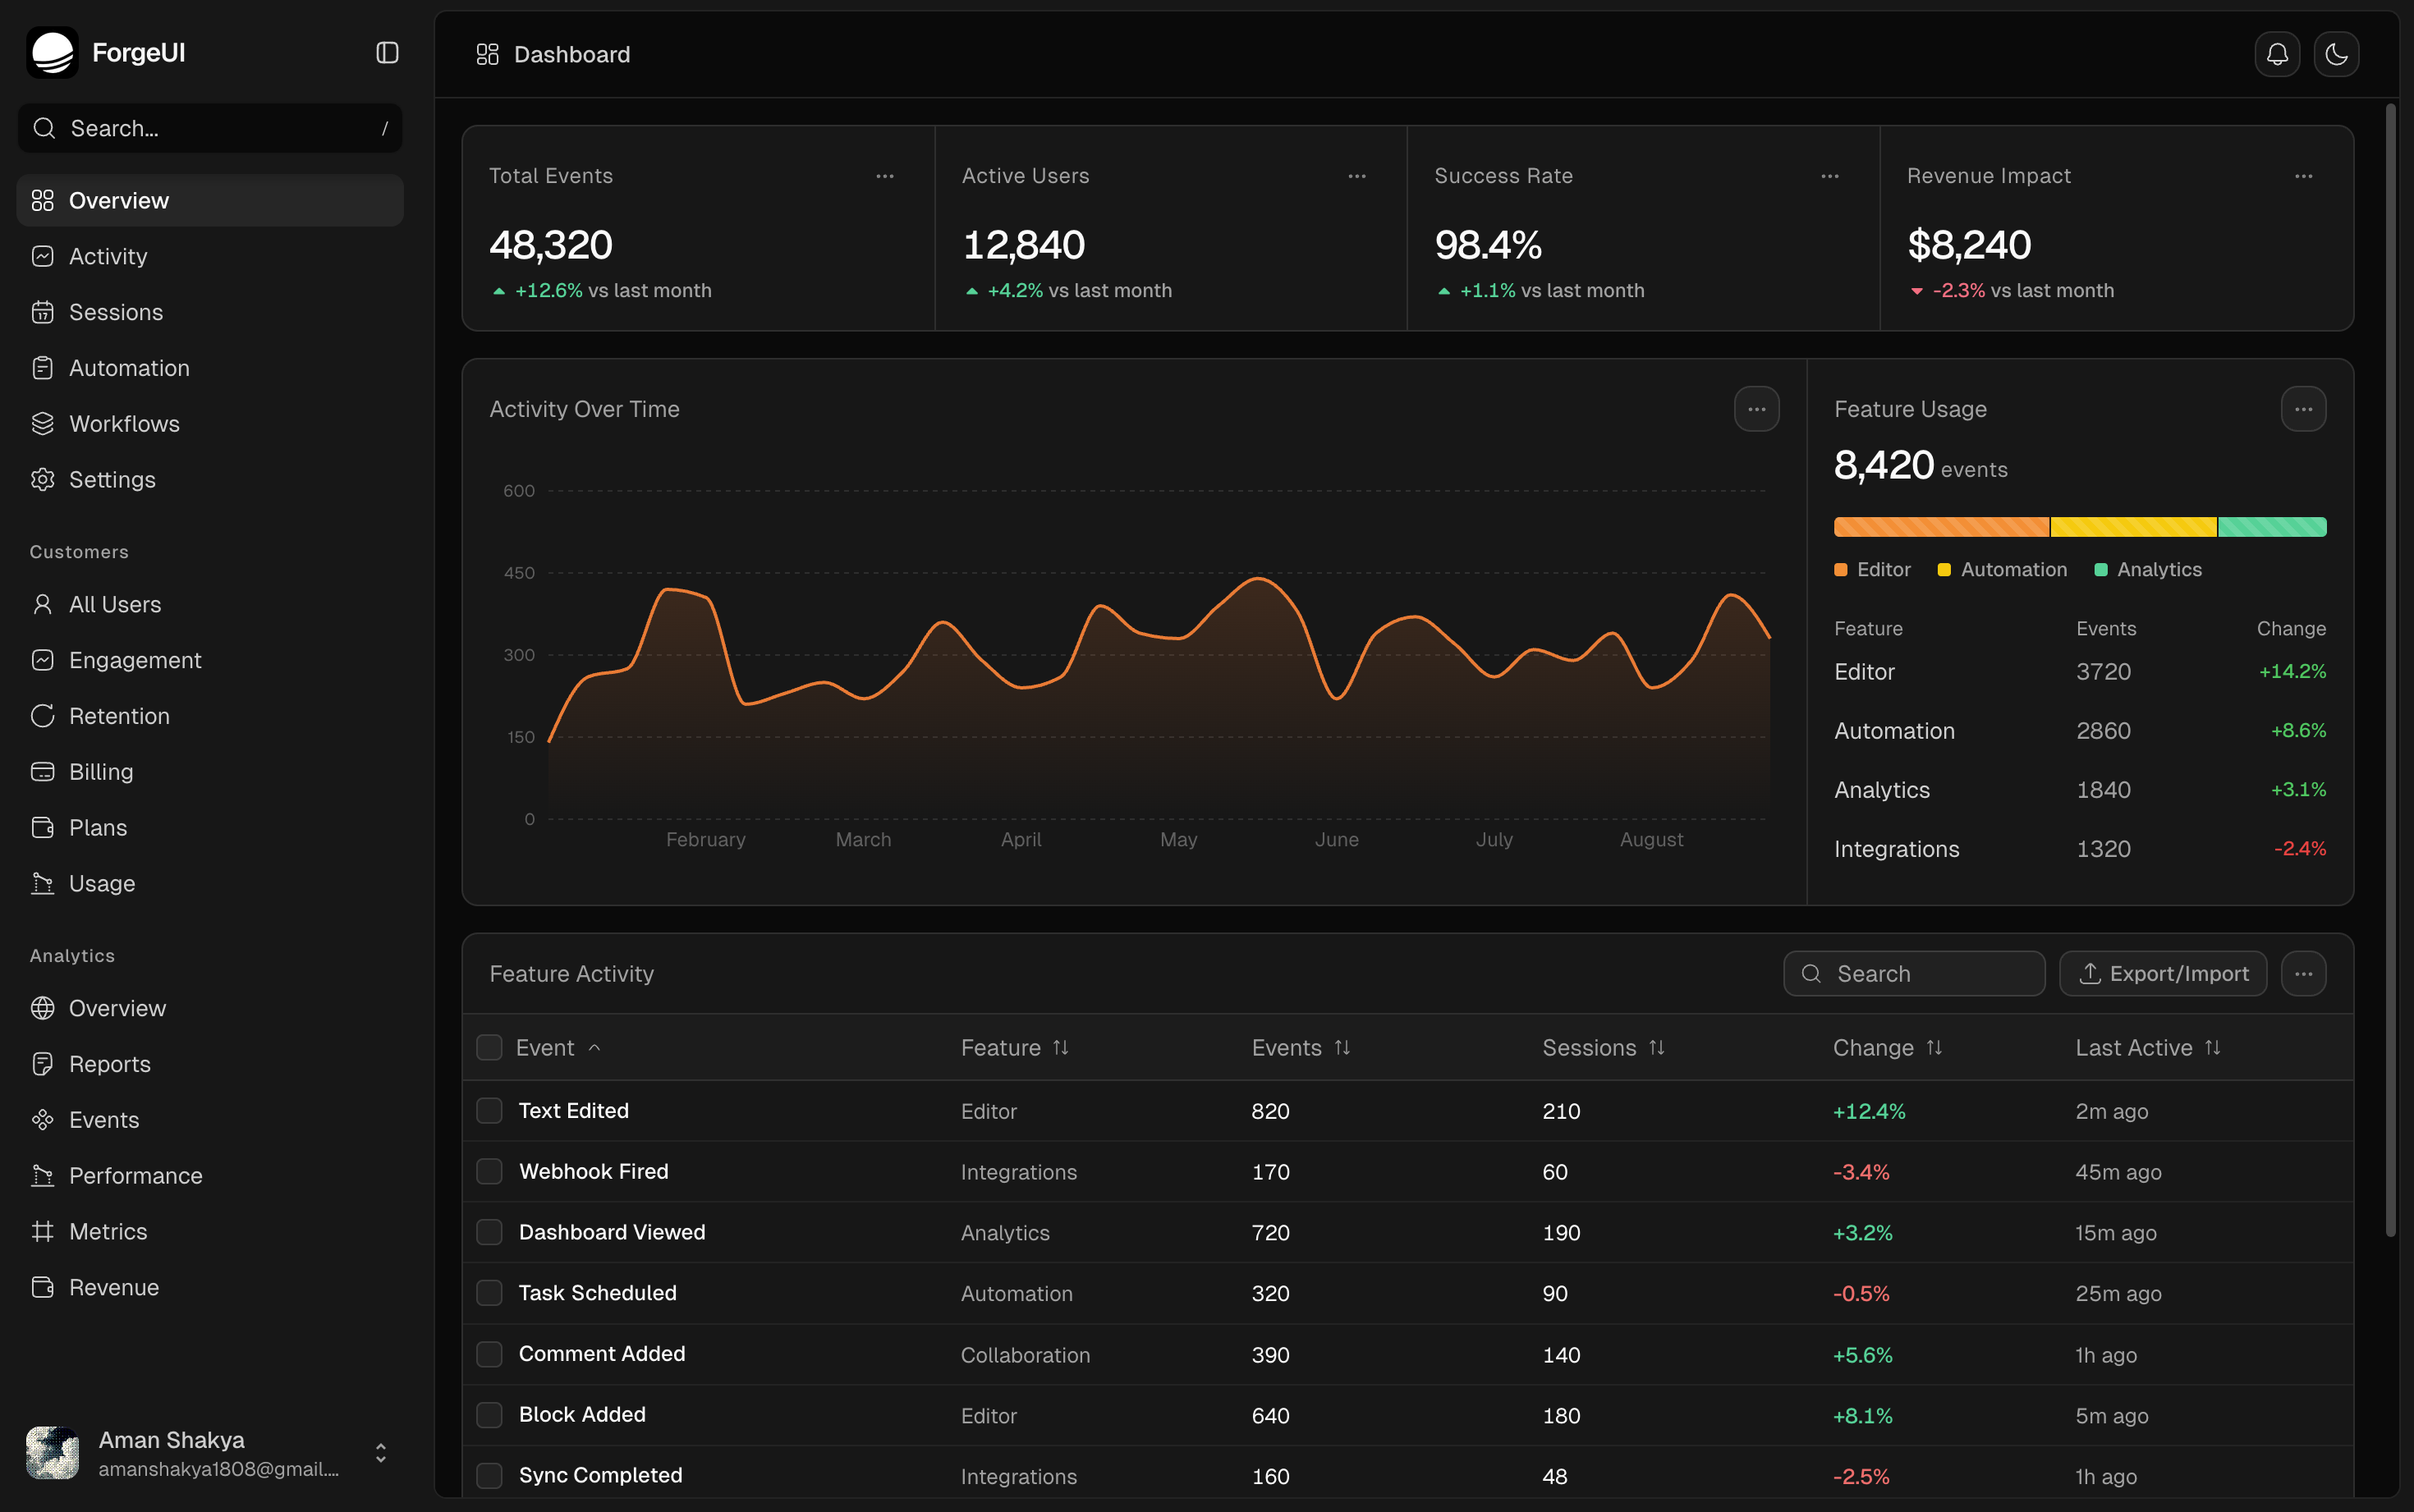Click Total Events card ellipsis icon
This screenshot has width=2414, height=1512.
click(x=885, y=176)
